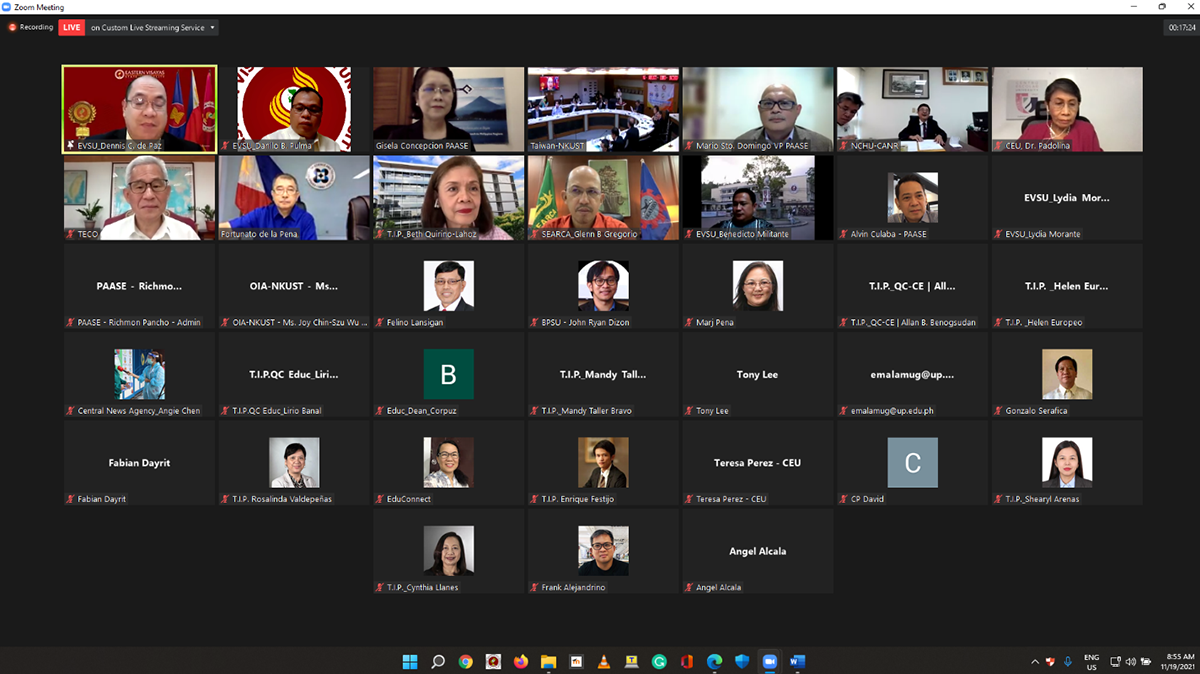This screenshot has height=674, width=1200.
Task: Click the volume speaker icon in tray
Action: [x=1129, y=661]
